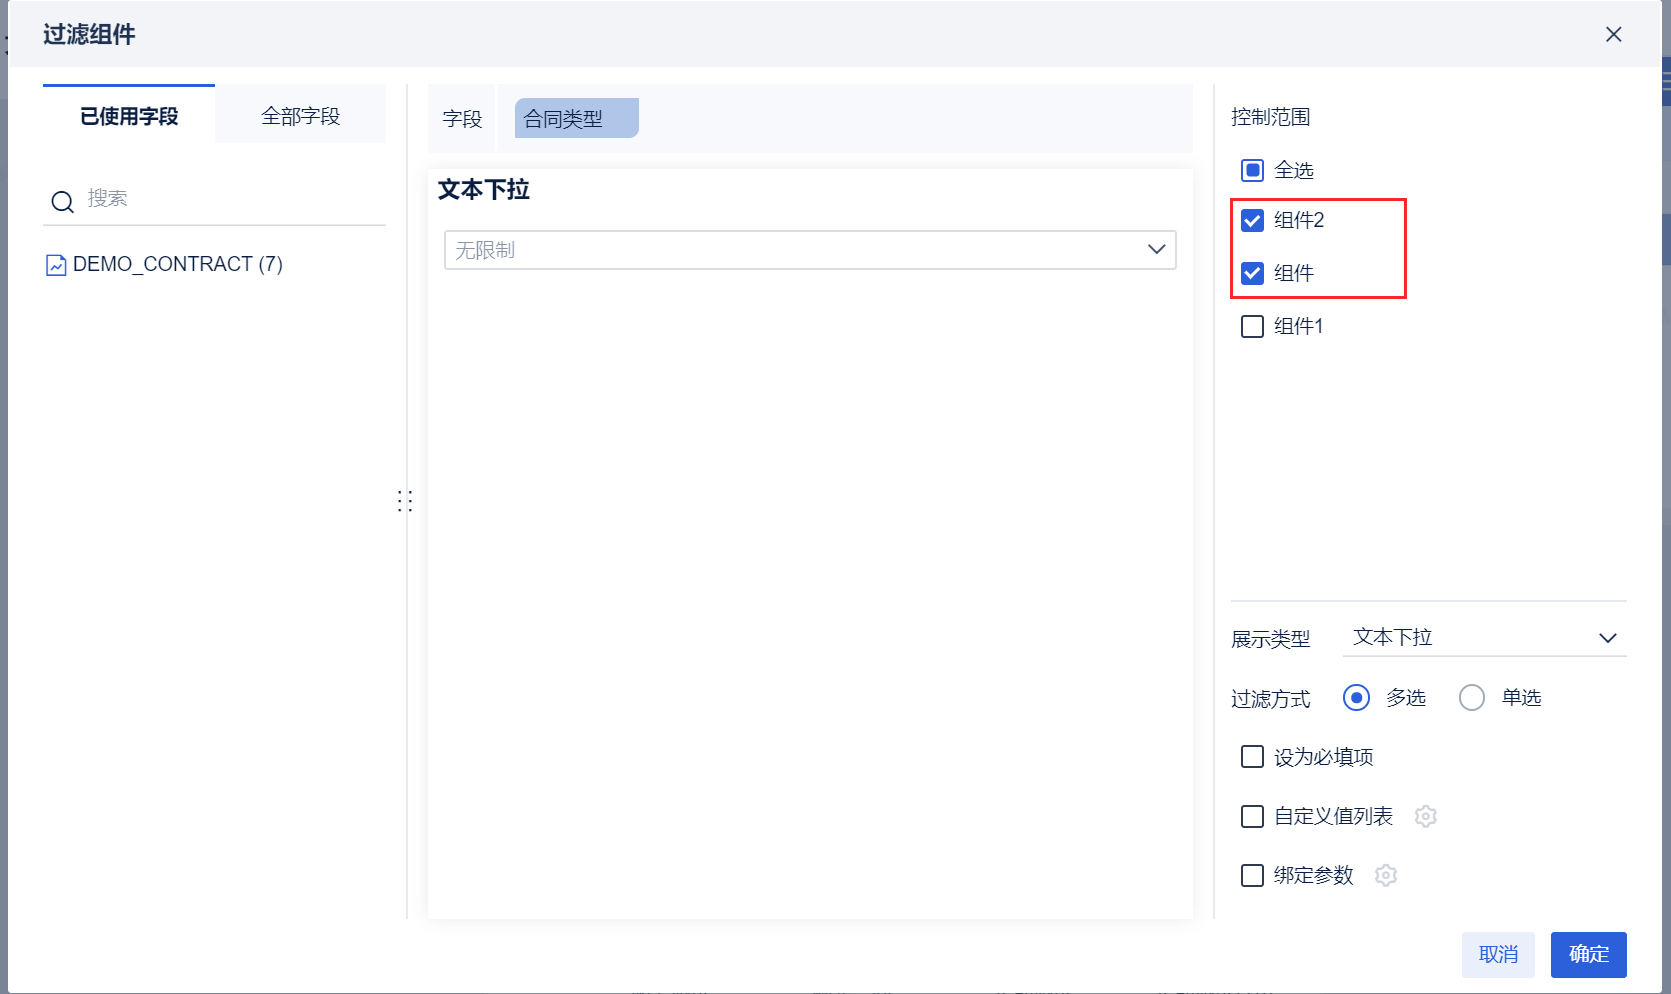Image resolution: width=1671 pixels, height=994 pixels.
Task: Enable the 组件1 checkbox
Action: [1252, 326]
